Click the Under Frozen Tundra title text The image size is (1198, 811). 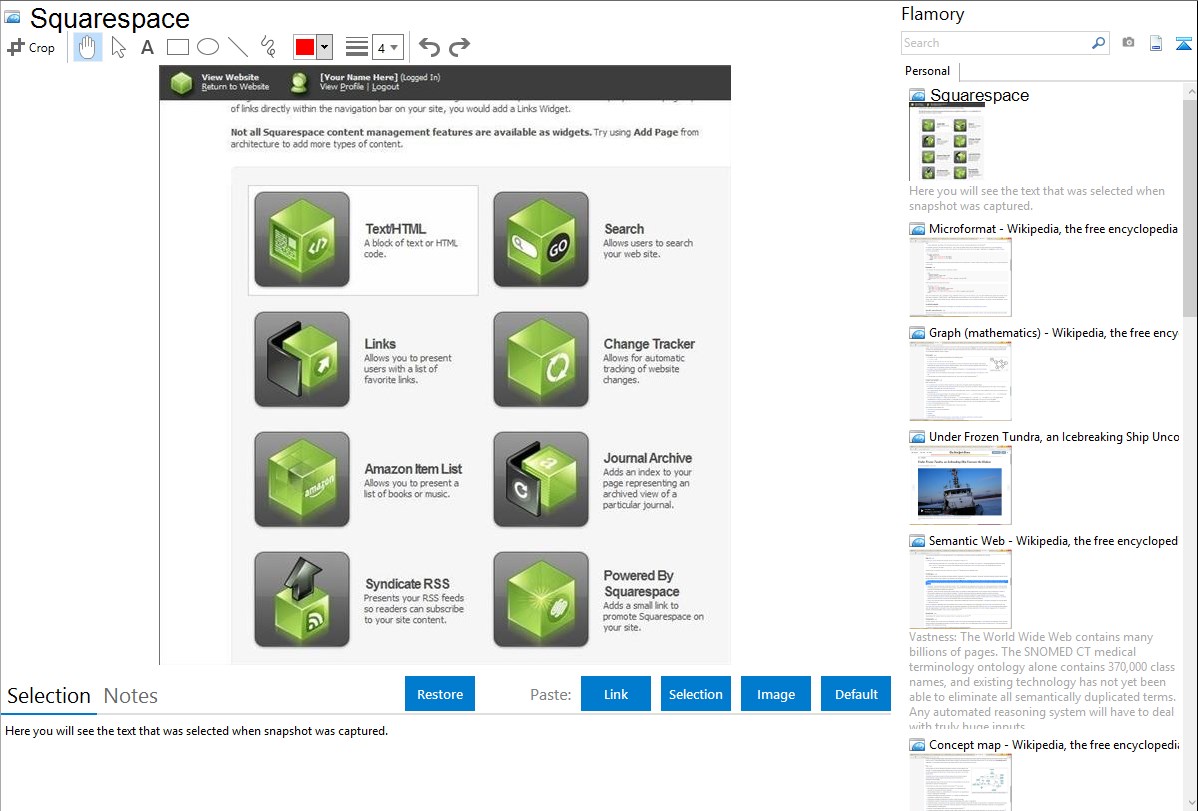pyautogui.click(x=1054, y=436)
